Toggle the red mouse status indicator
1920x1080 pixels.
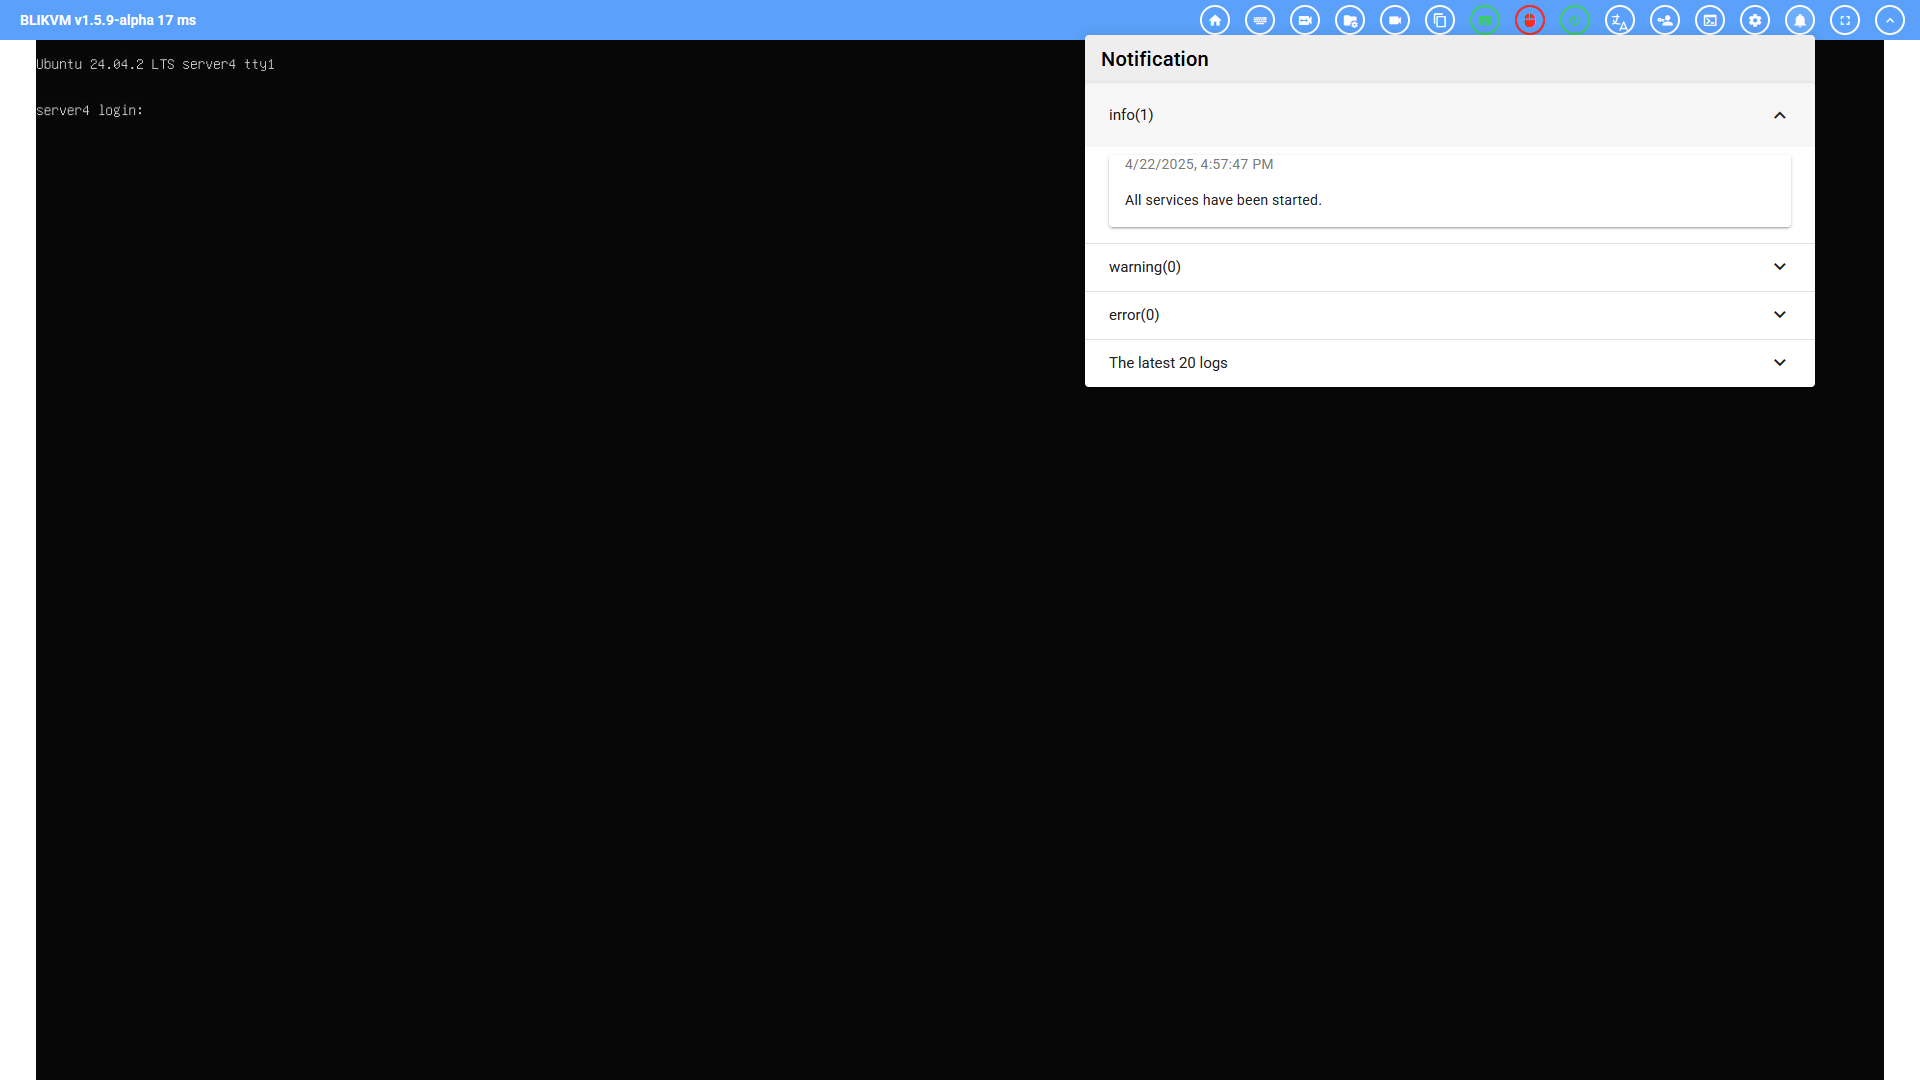point(1530,20)
